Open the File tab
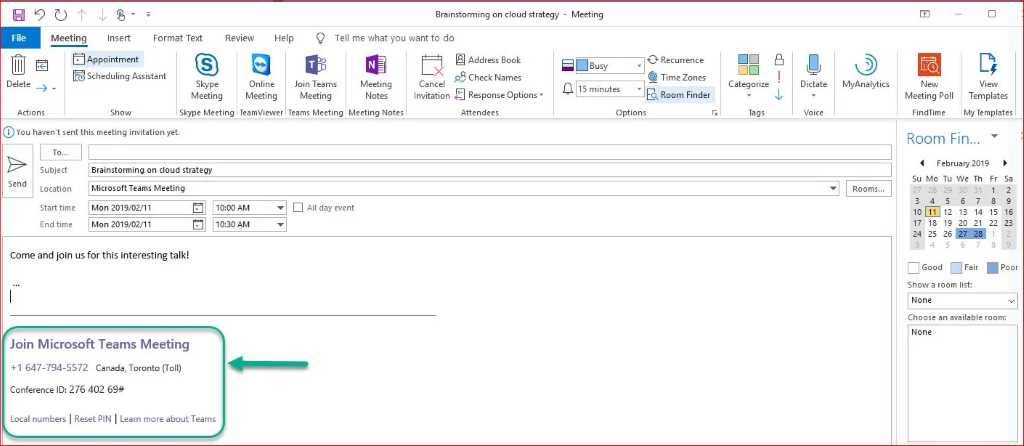 20,38
